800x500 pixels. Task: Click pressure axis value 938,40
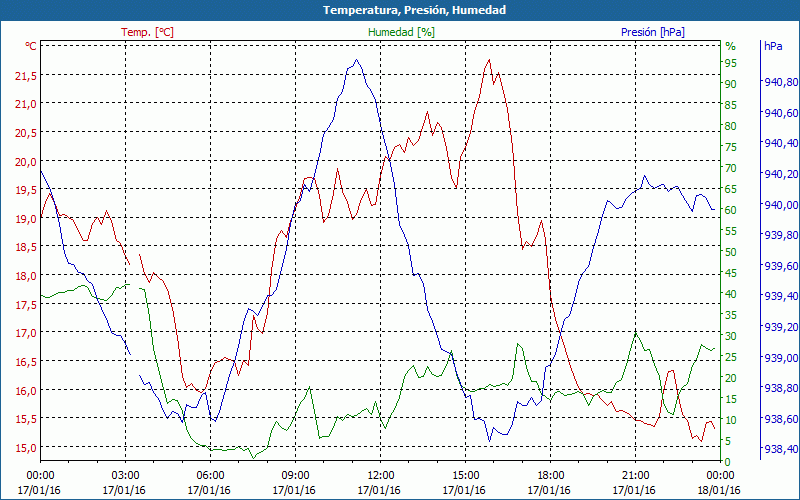click(782, 449)
